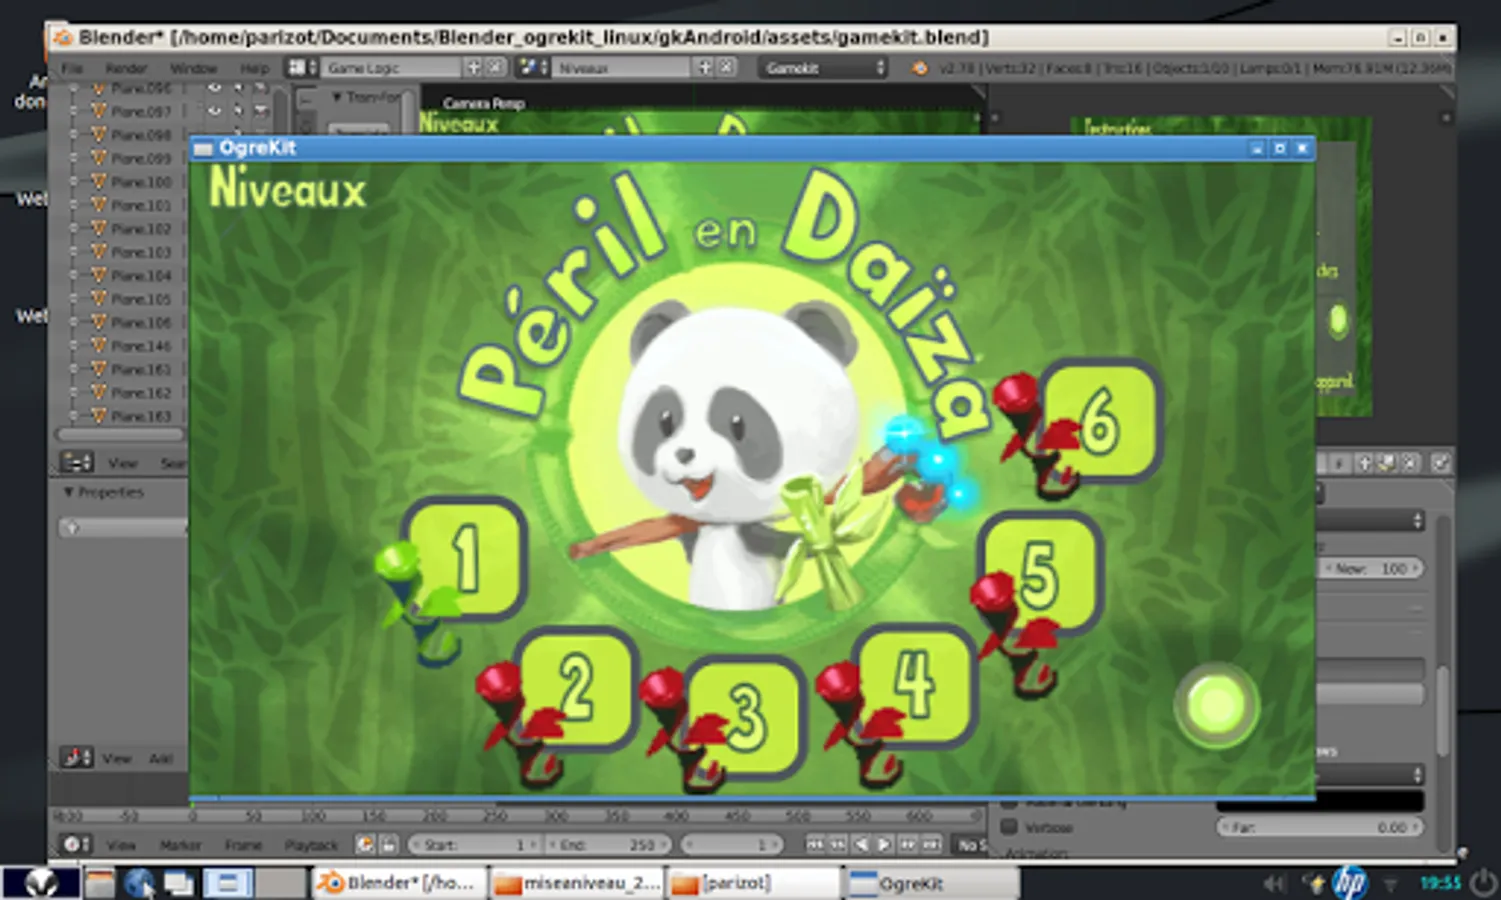Add new screen layout with plus icon

click(474, 68)
